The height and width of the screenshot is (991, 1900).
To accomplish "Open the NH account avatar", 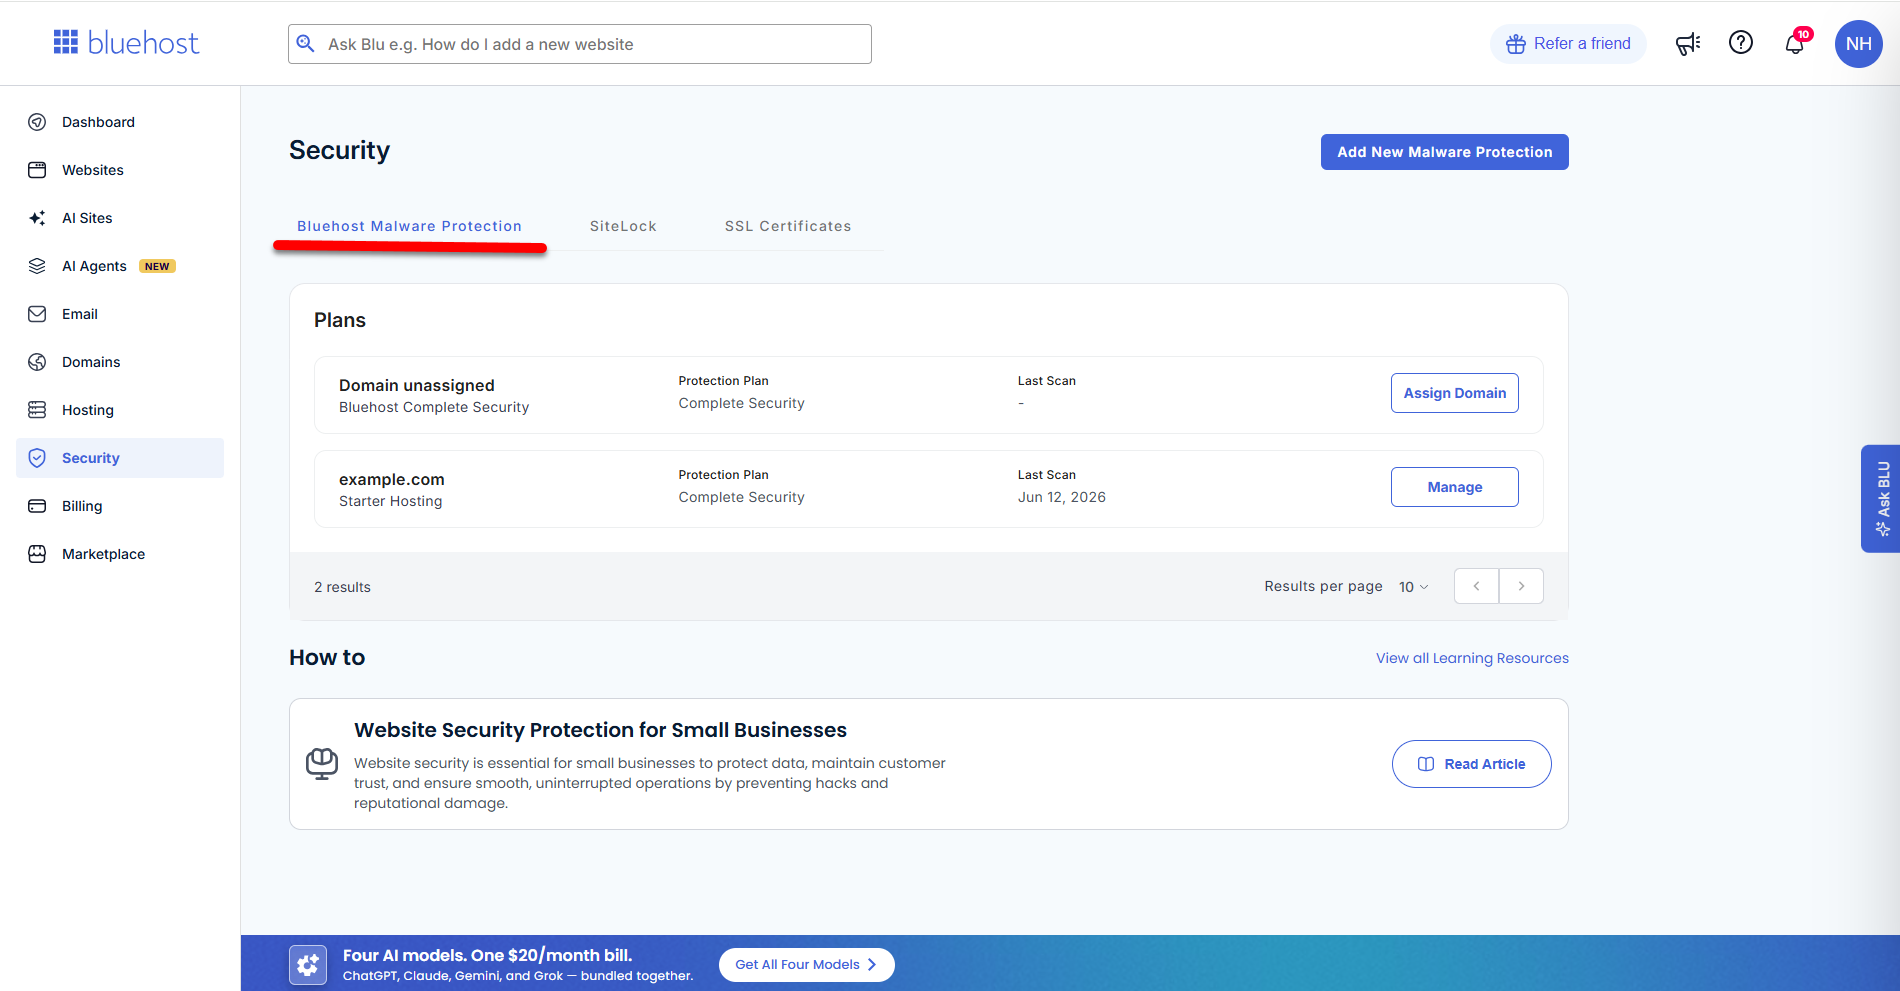I will point(1859,44).
